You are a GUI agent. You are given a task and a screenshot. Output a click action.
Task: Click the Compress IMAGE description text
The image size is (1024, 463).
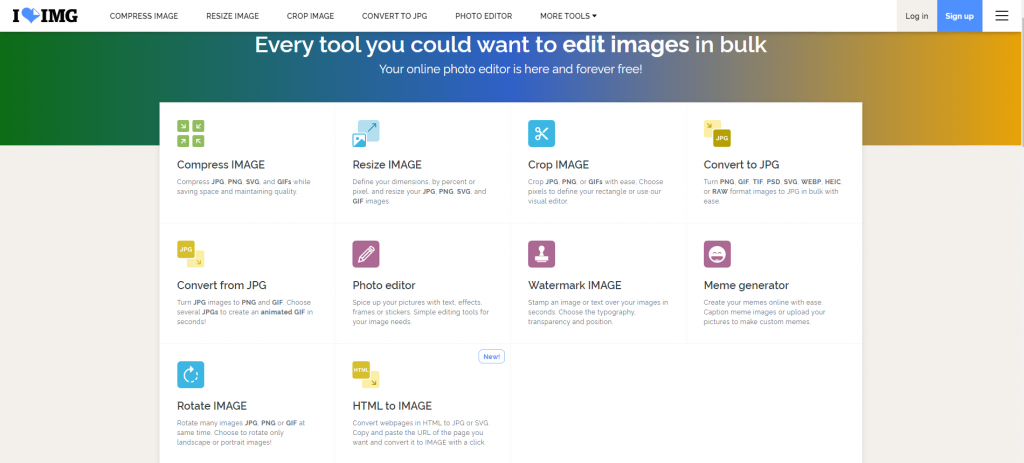(244, 187)
